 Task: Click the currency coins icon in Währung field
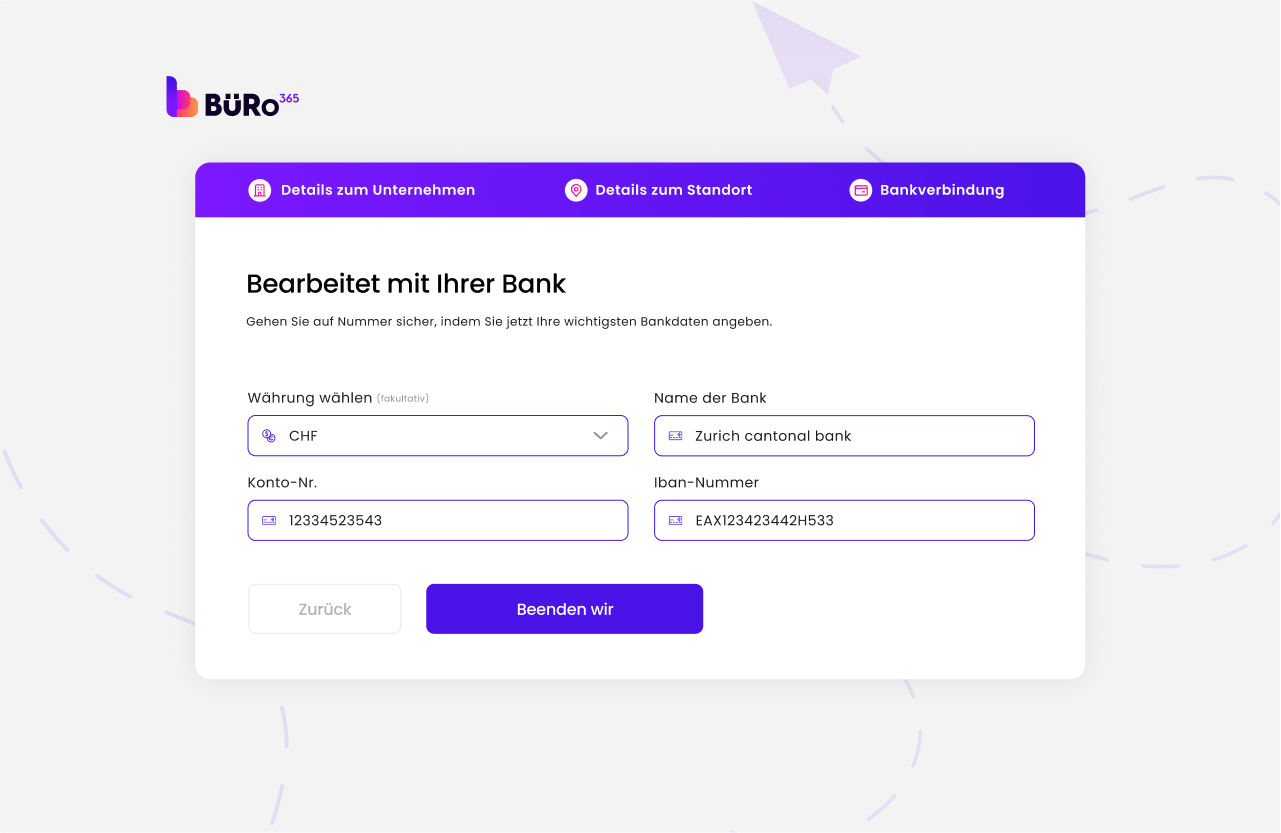click(x=269, y=436)
